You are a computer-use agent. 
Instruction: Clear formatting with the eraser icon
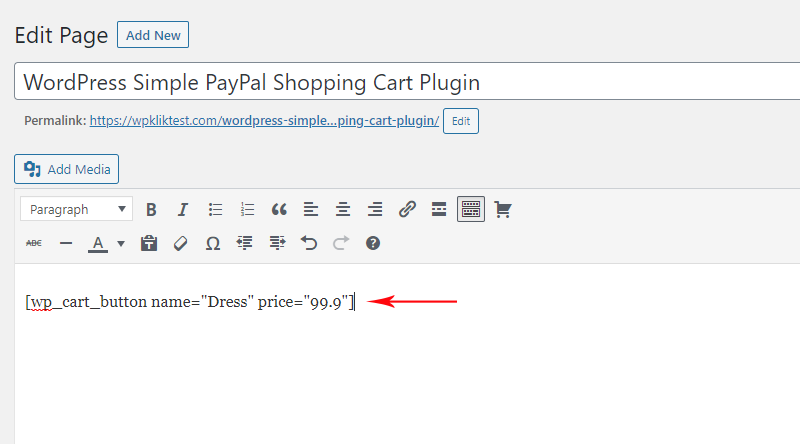point(181,243)
